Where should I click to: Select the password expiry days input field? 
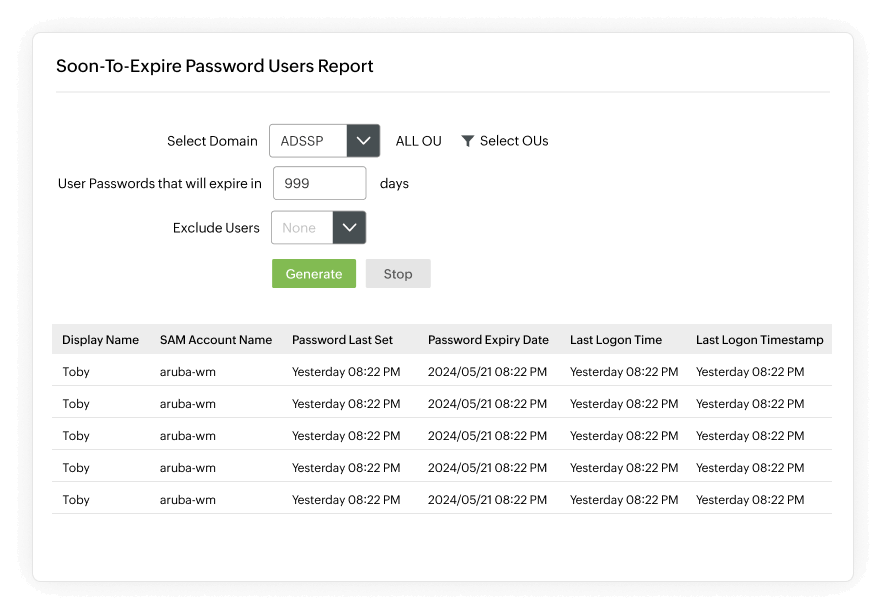point(319,183)
